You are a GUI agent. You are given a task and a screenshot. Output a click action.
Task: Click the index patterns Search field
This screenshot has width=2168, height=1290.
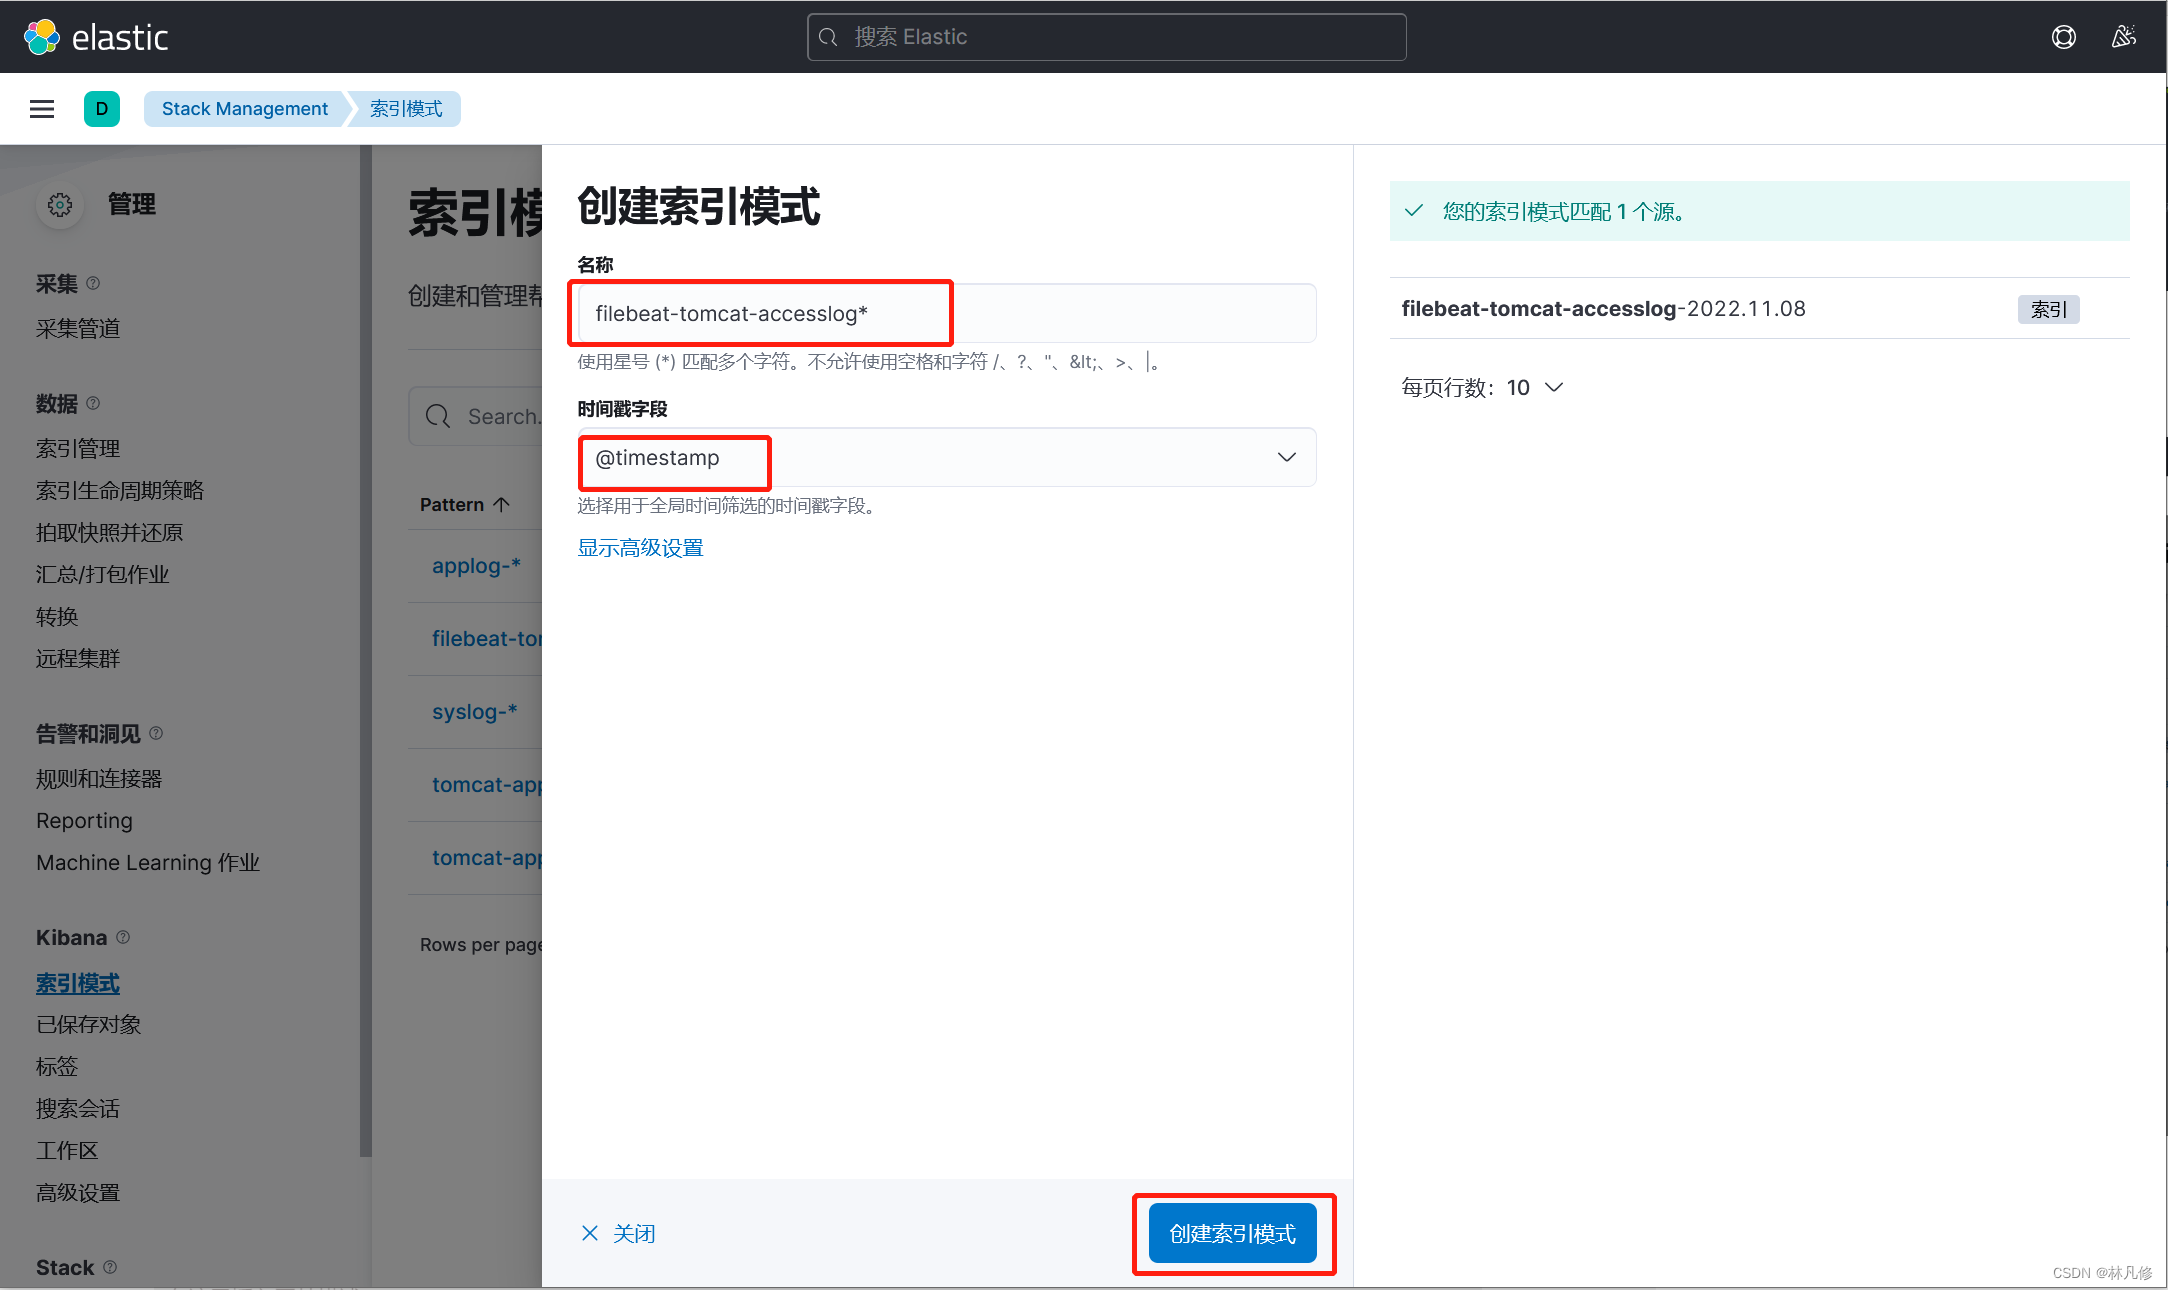coord(476,416)
